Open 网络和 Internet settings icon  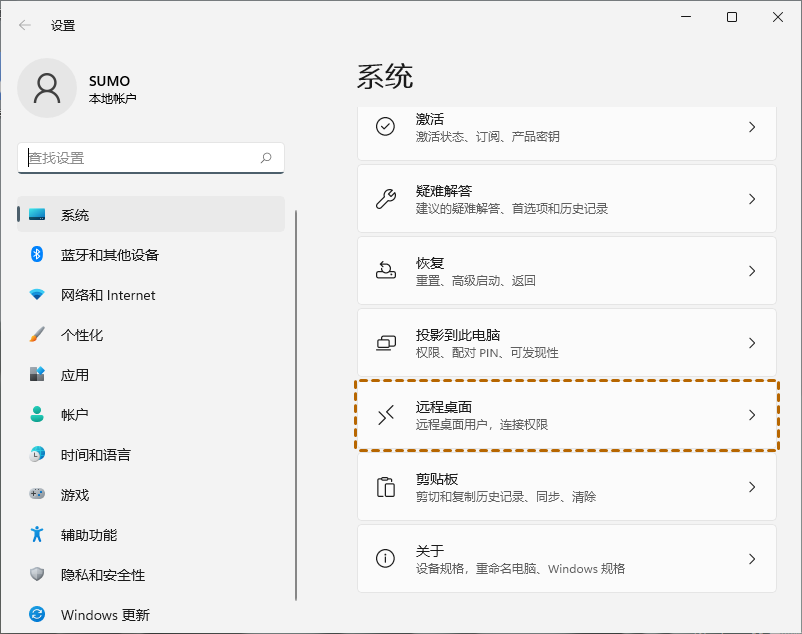(x=36, y=295)
